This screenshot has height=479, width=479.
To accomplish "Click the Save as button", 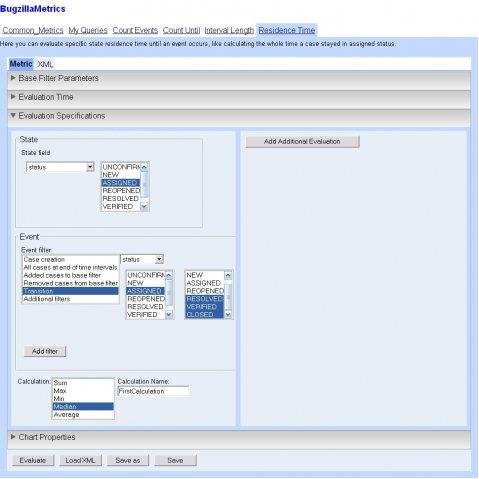I will (128, 460).
